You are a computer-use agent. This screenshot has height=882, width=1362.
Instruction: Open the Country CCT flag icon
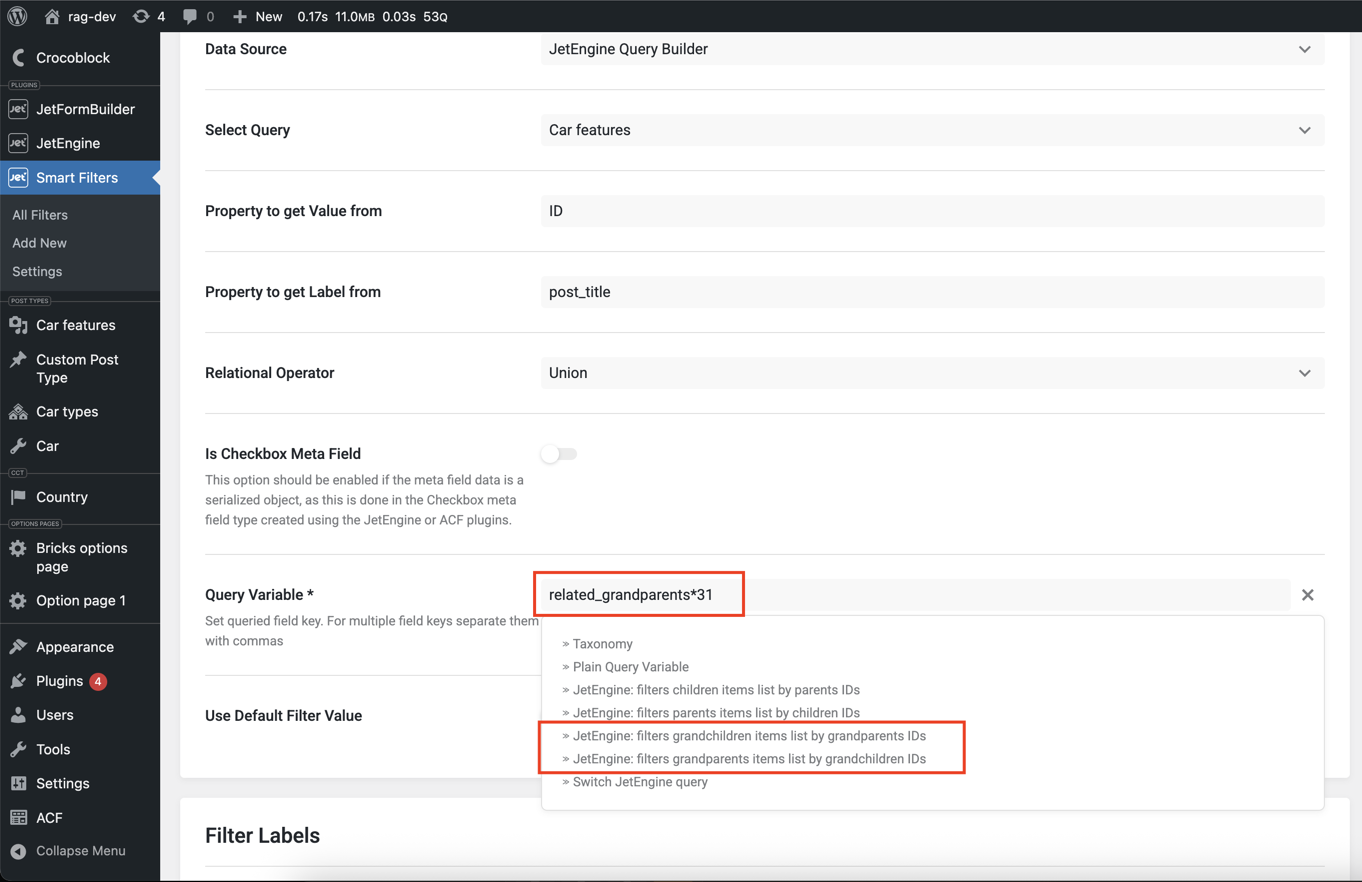(18, 497)
